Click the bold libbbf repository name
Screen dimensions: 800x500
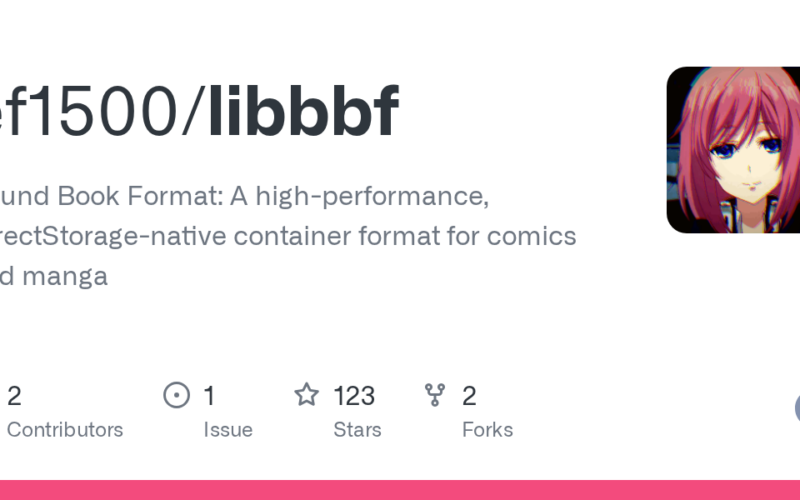tap(303, 112)
